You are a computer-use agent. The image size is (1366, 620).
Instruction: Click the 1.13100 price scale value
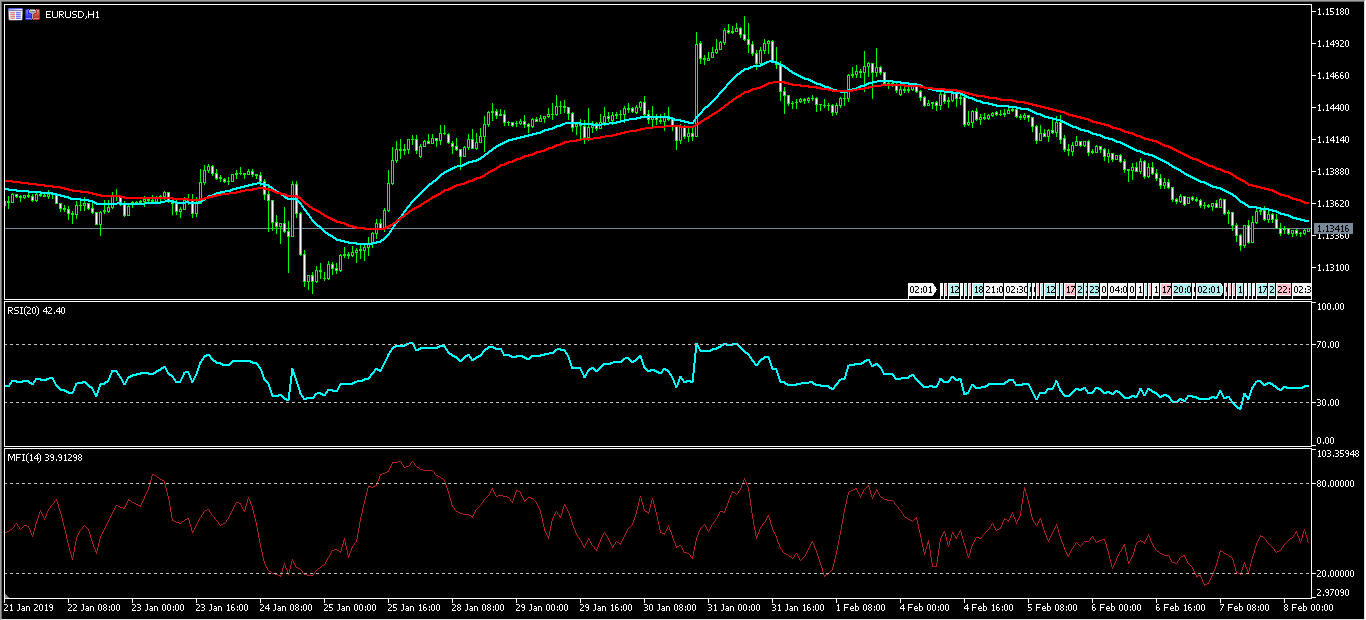(x=1333, y=268)
